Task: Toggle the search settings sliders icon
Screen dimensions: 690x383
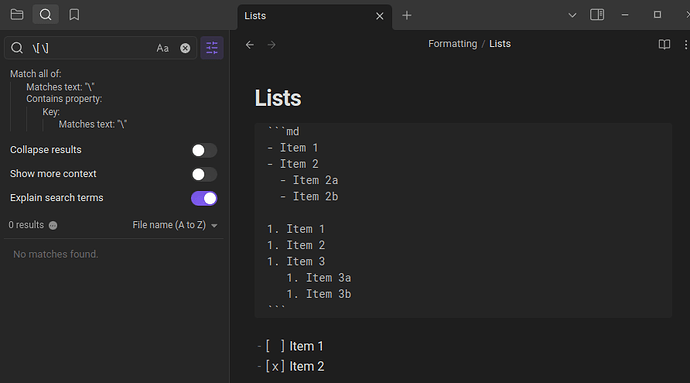Action: pos(212,48)
